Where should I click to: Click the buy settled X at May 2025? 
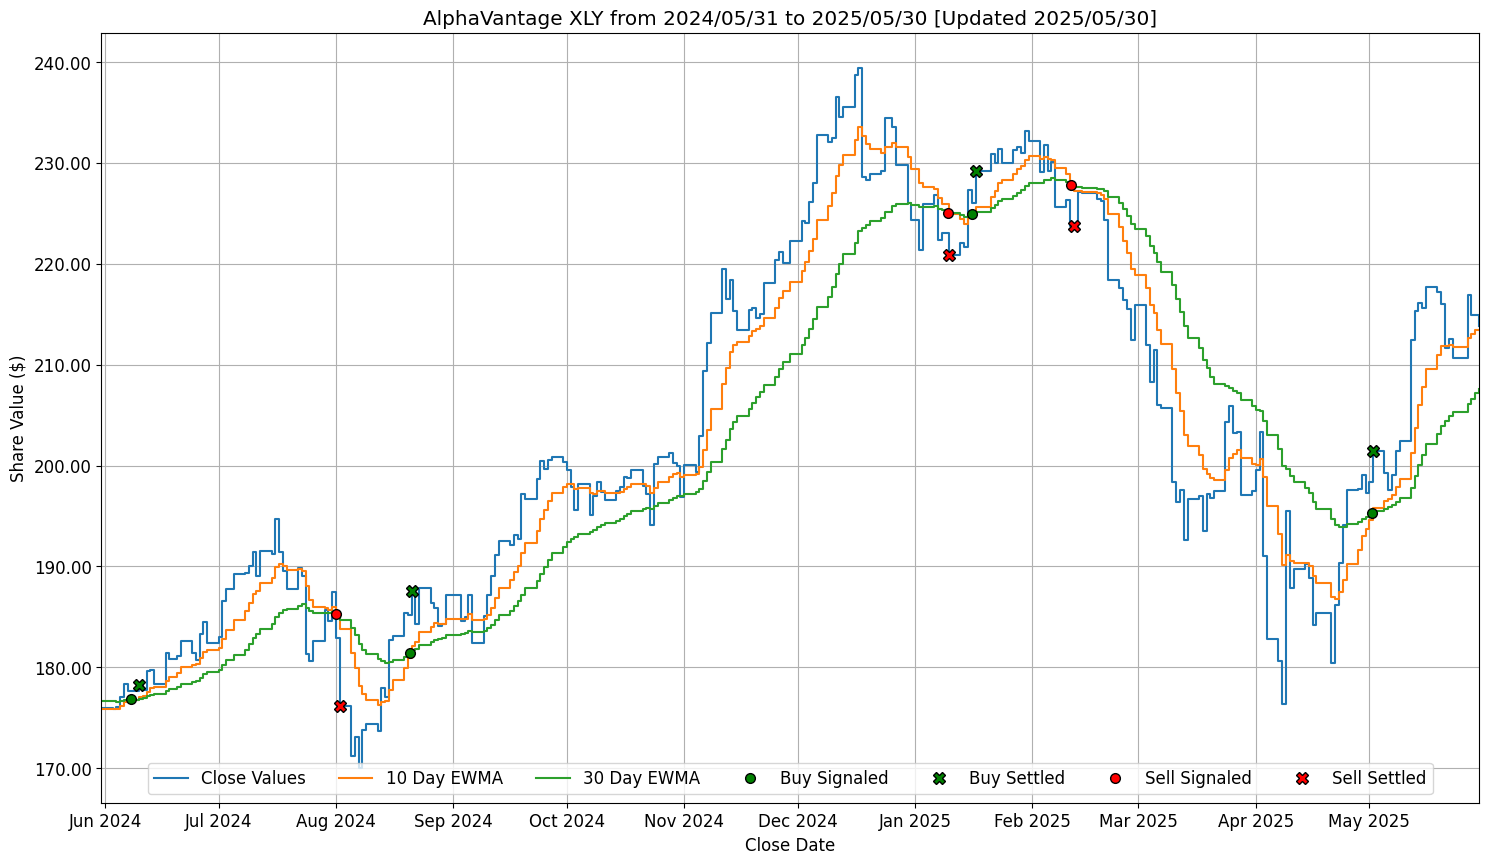click(x=1373, y=451)
